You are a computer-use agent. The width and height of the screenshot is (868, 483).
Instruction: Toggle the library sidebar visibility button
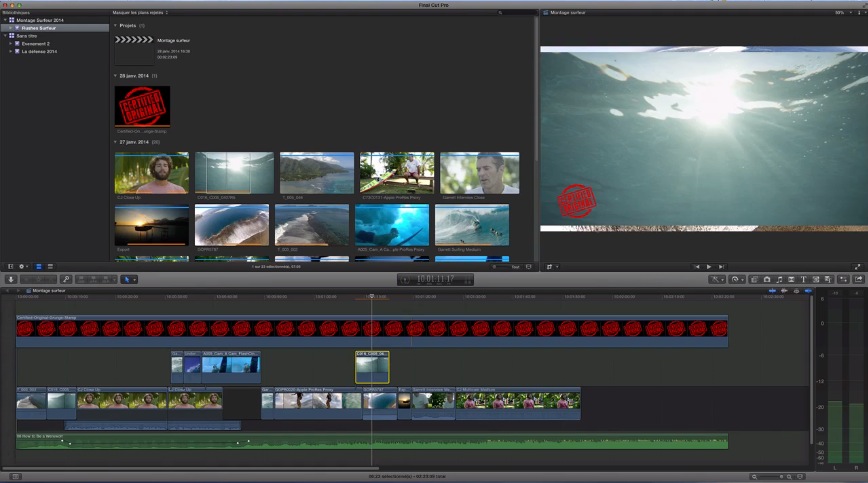pos(10,267)
